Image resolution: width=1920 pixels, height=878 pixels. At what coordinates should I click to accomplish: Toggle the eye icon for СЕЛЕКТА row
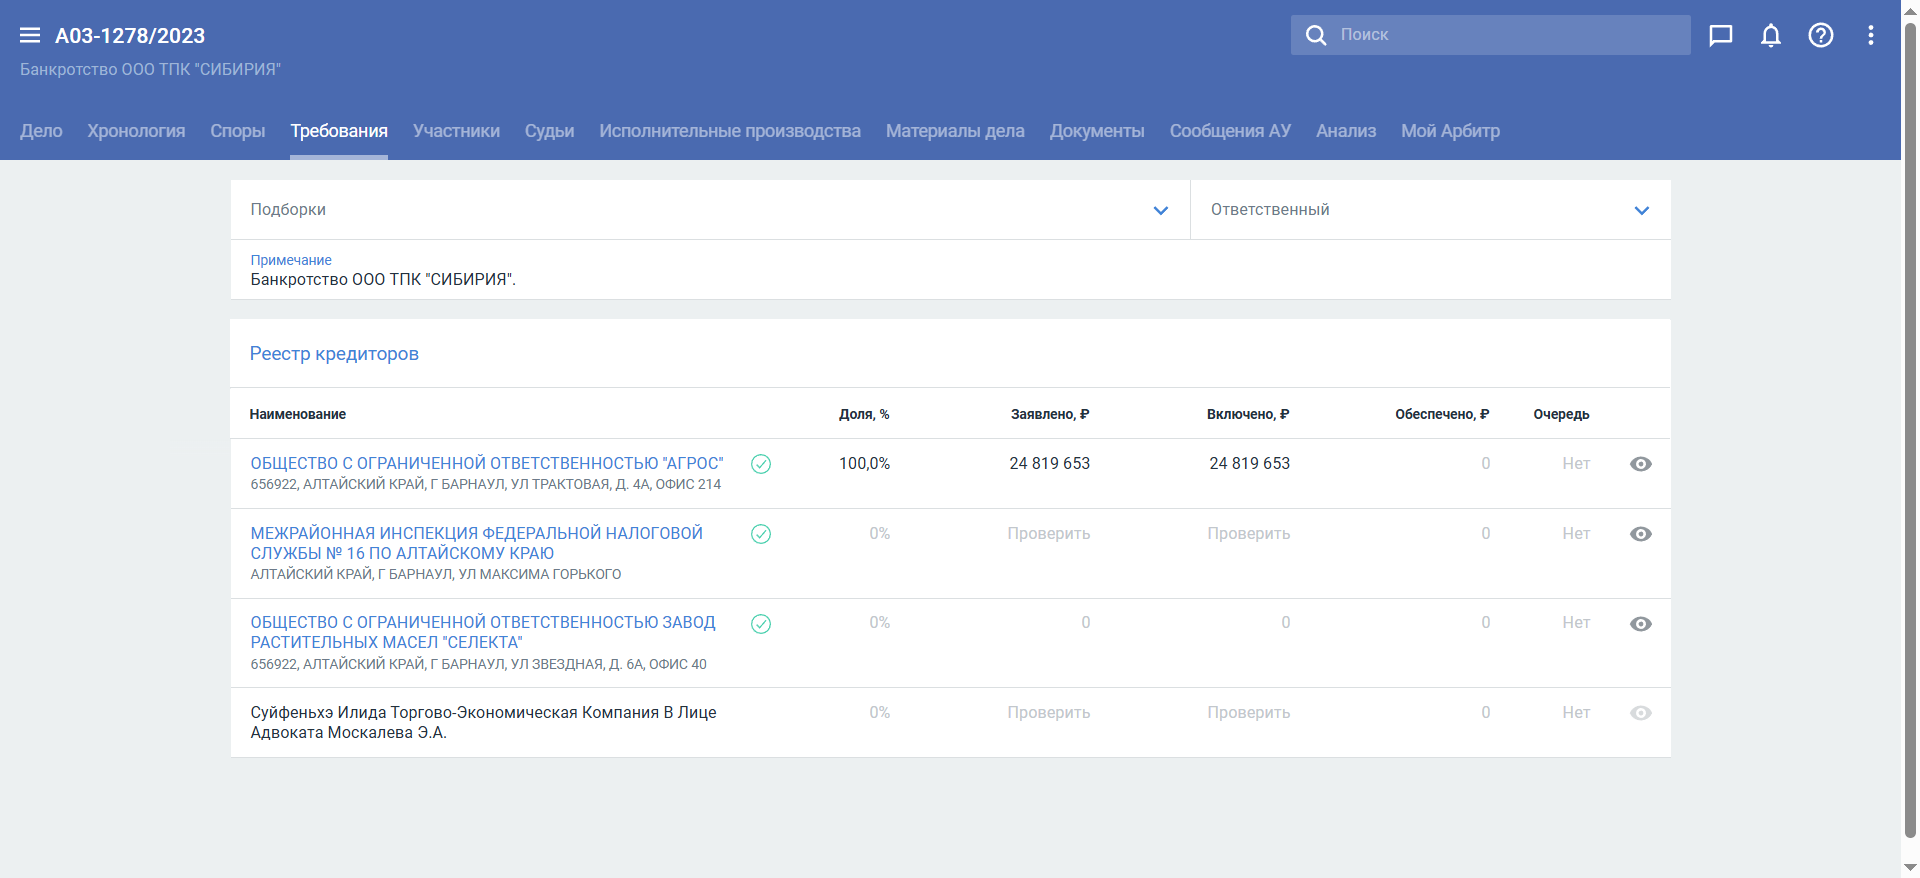[x=1641, y=624]
